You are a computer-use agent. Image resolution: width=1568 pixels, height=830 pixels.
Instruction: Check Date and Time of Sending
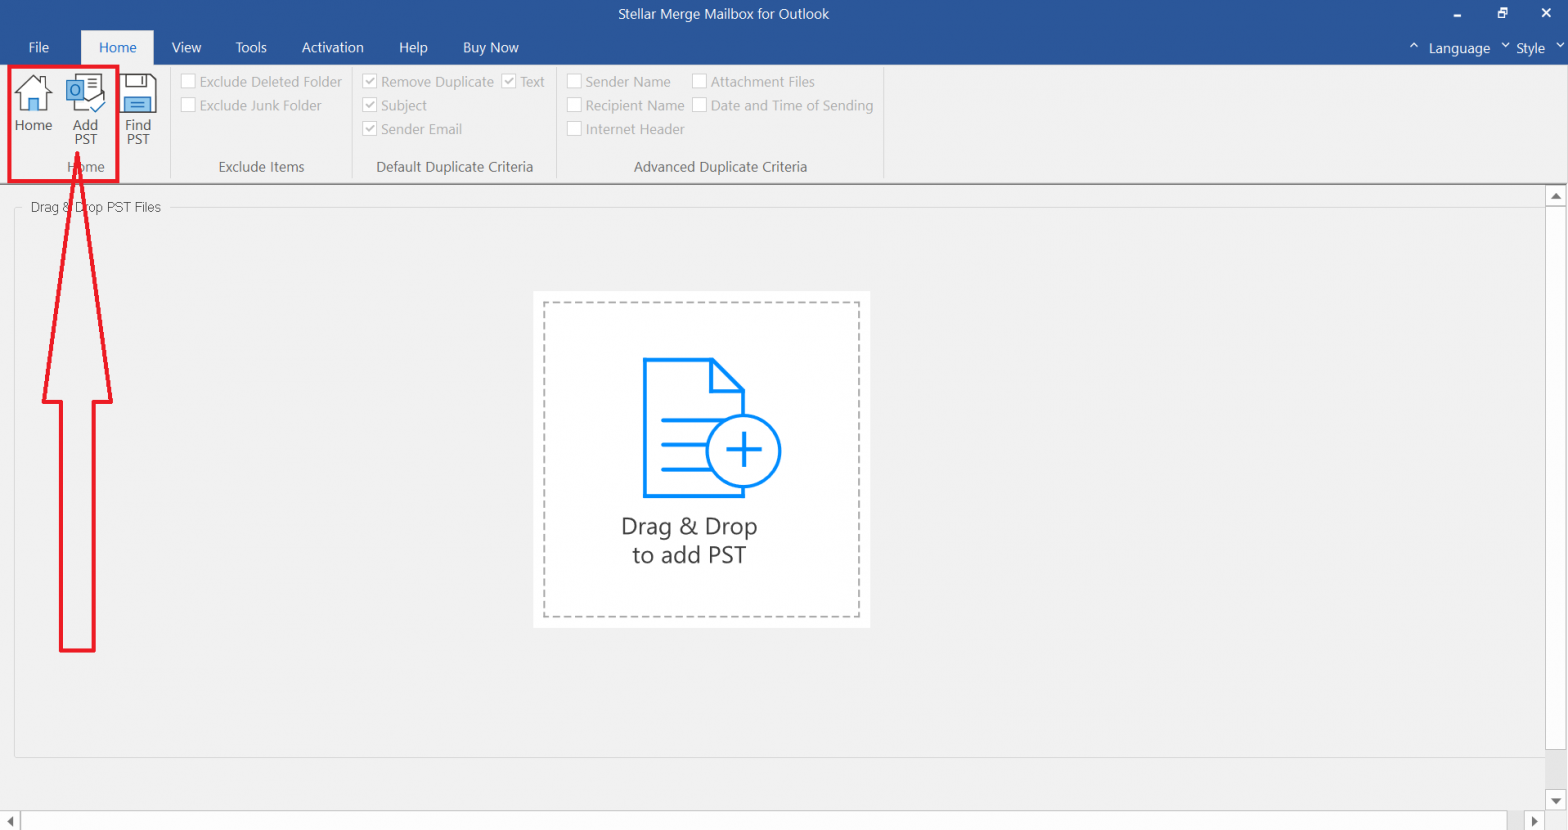pos(700,105)
